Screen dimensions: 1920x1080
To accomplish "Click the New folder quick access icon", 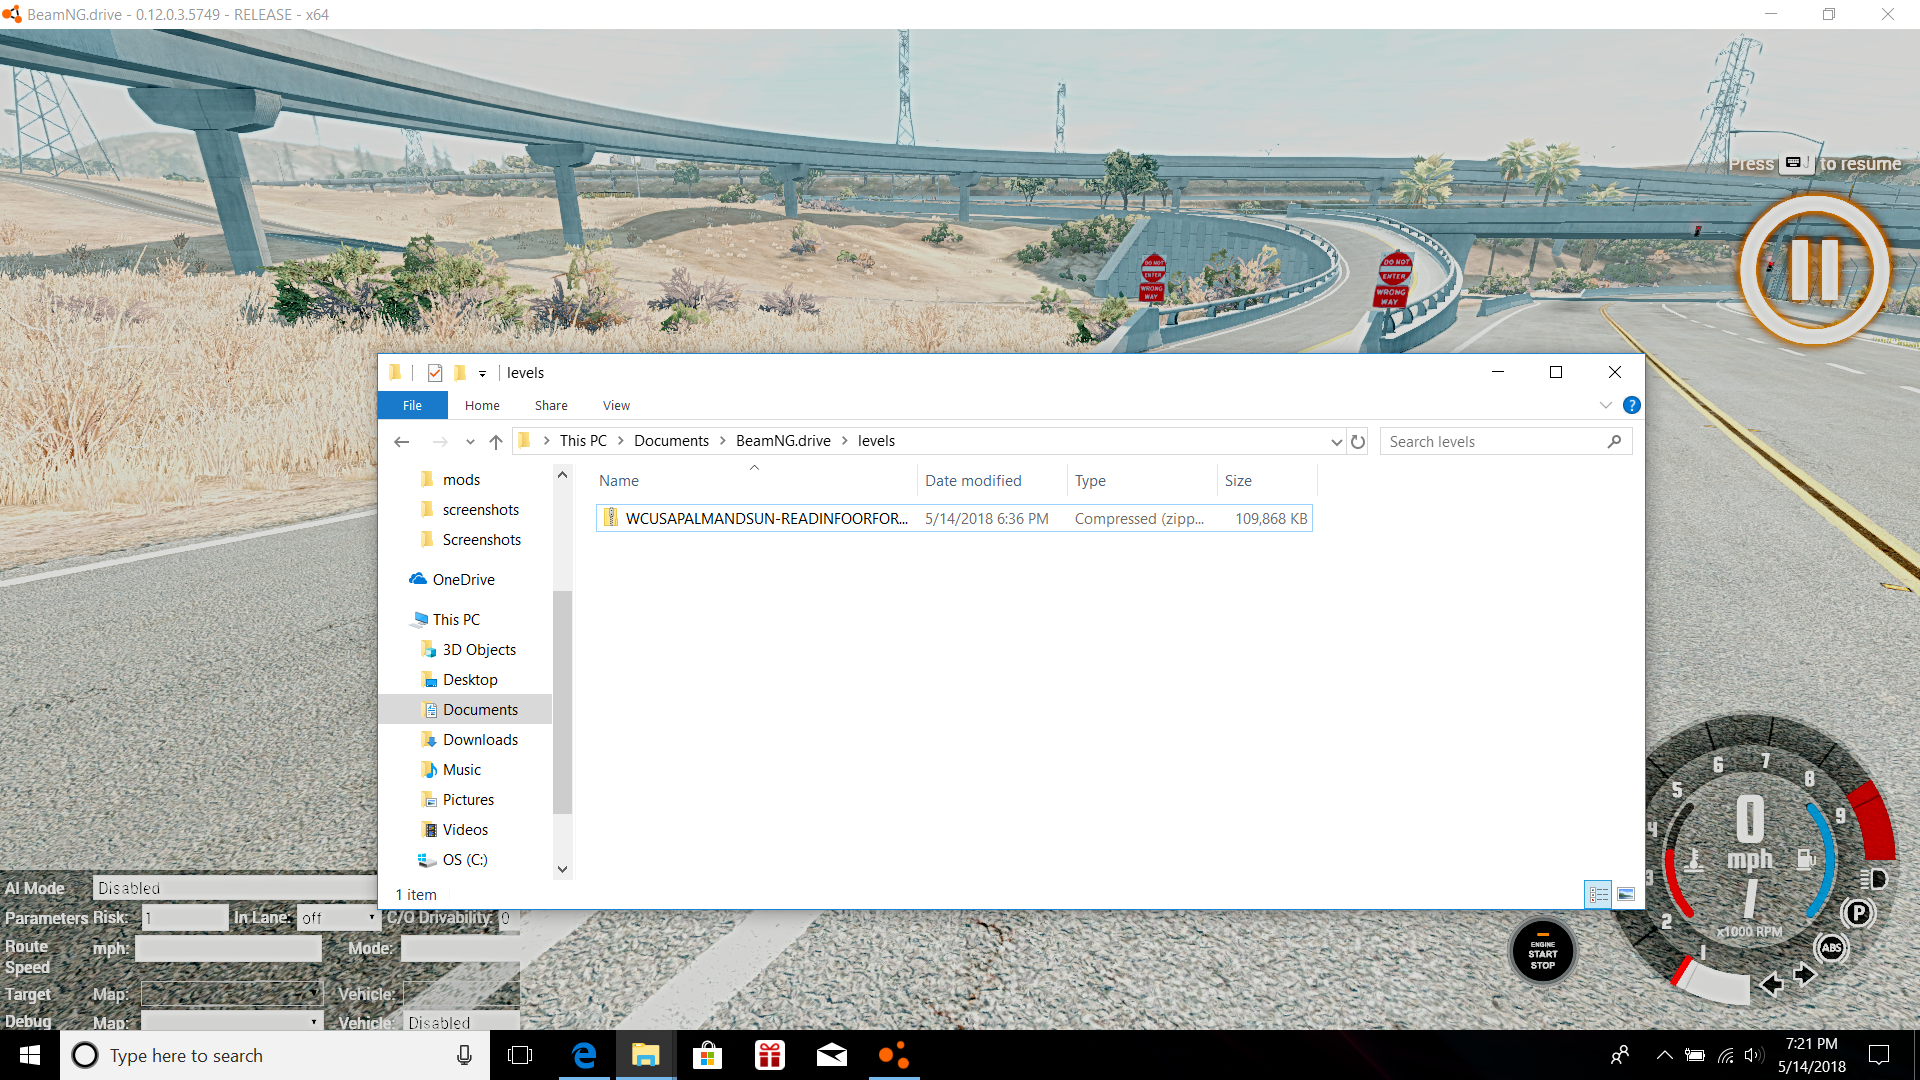I will 459,373.
